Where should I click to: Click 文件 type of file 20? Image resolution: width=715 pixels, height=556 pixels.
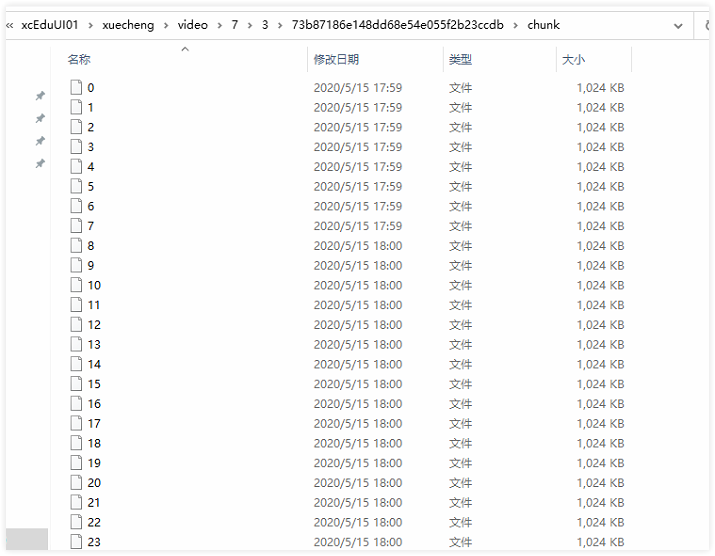461,483
